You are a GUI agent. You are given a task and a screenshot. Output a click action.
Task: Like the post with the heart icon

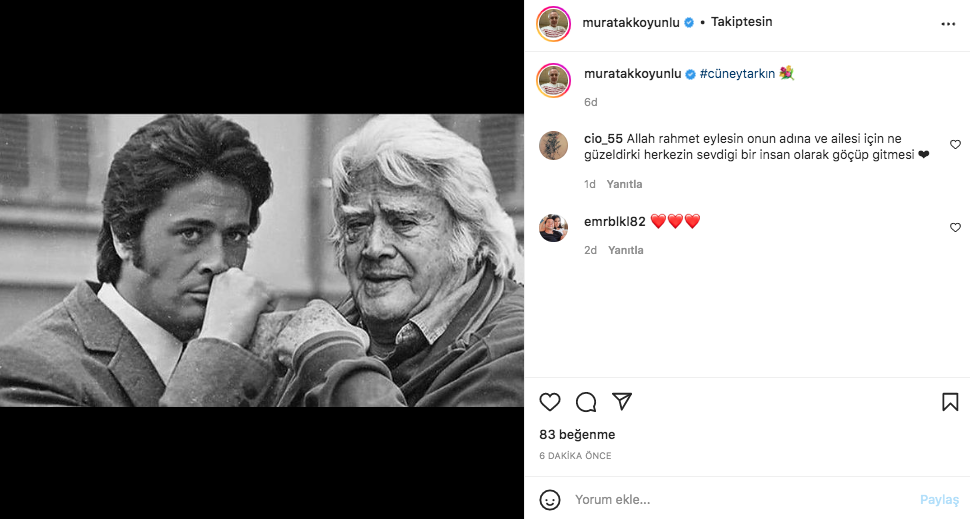tap(550, 402)
